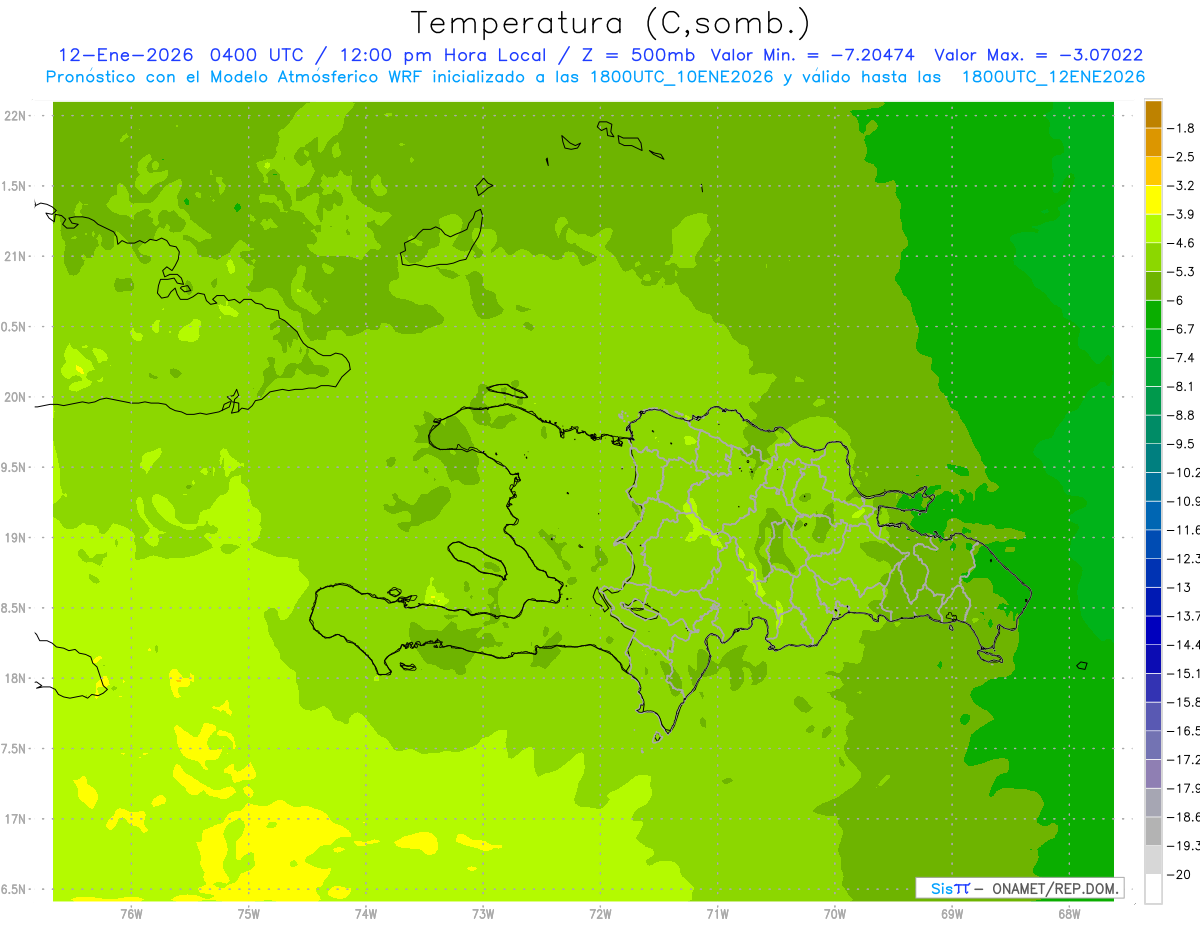The height and width of the screenshot is (927, 1200).
Task: Click "1800UTC_12ENE2026" valid-until time text
Action: point(1053,77)
